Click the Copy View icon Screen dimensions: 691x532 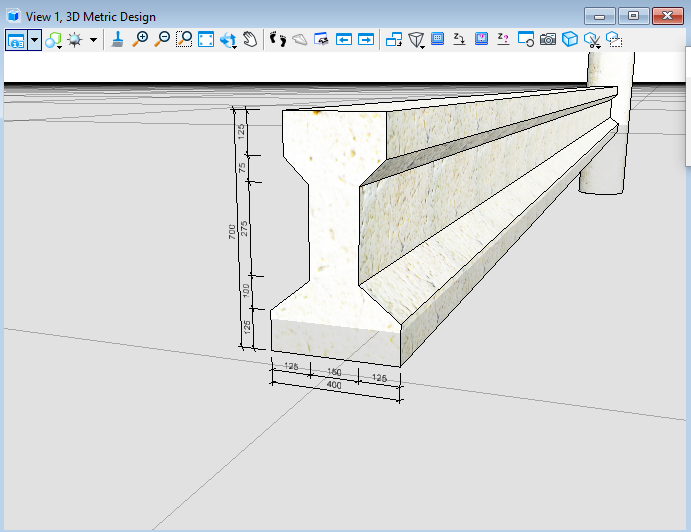point(393,40)
